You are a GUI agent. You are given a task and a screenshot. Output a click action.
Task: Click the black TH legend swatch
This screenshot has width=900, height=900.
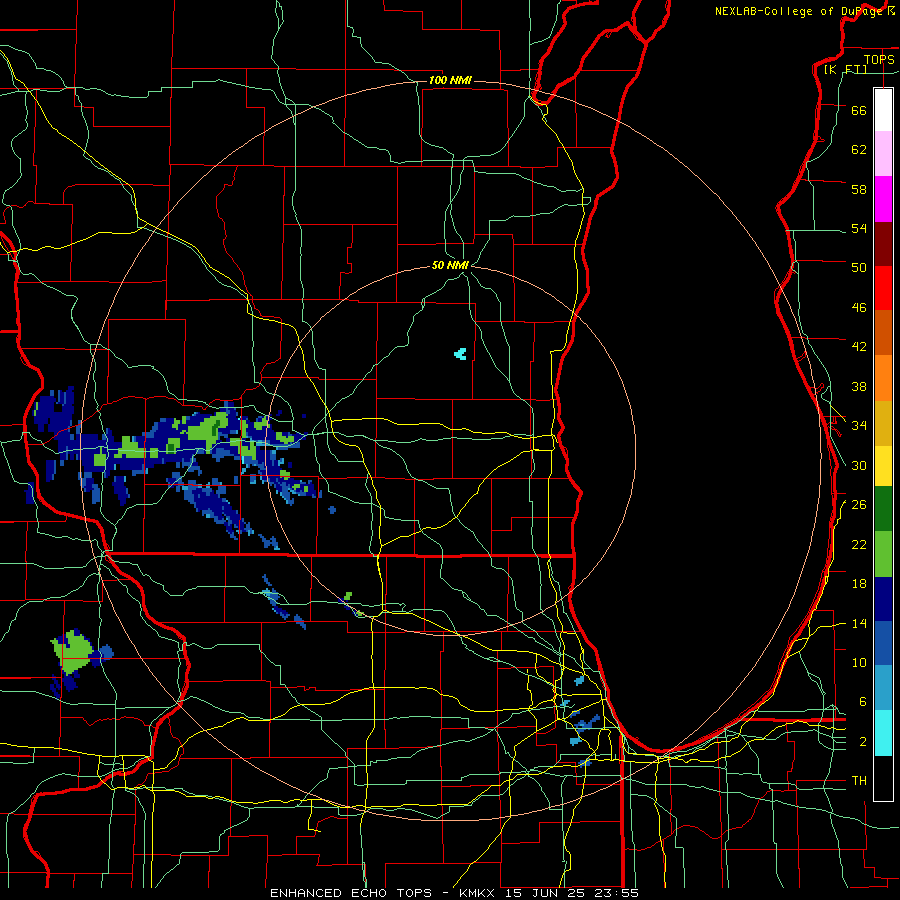coord(883,778)
